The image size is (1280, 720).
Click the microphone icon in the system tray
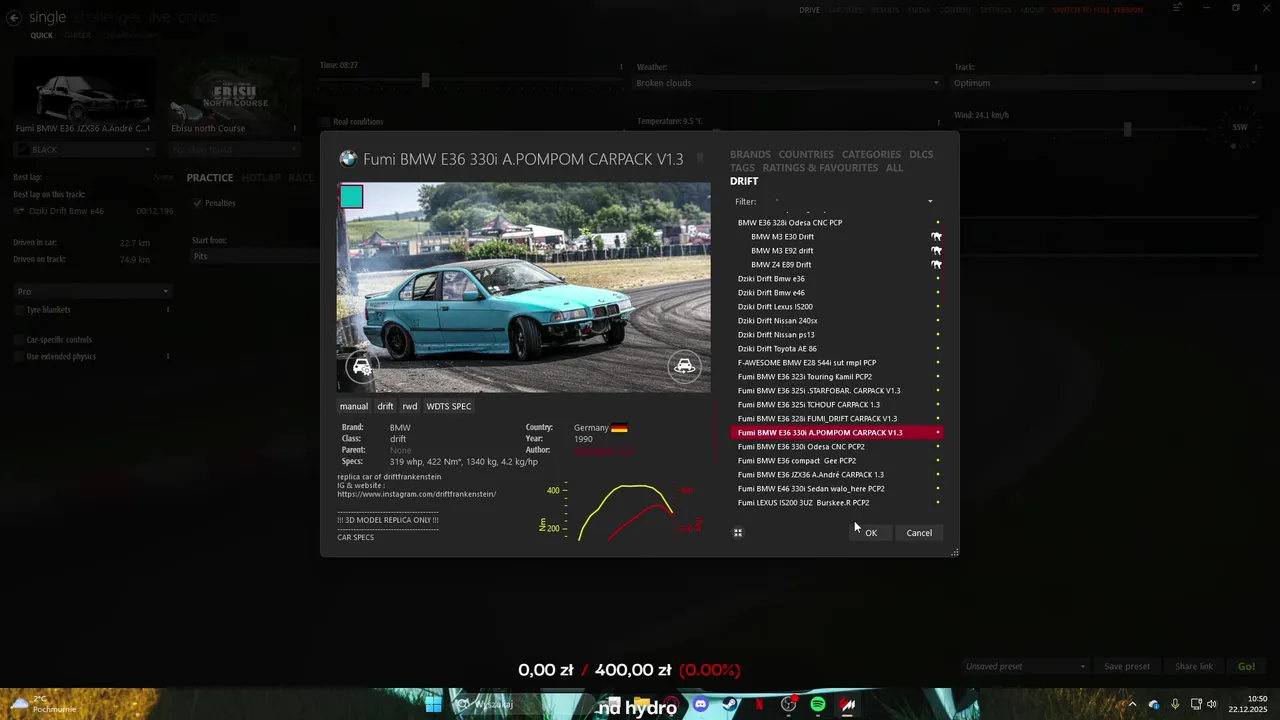coord(1175,705)
